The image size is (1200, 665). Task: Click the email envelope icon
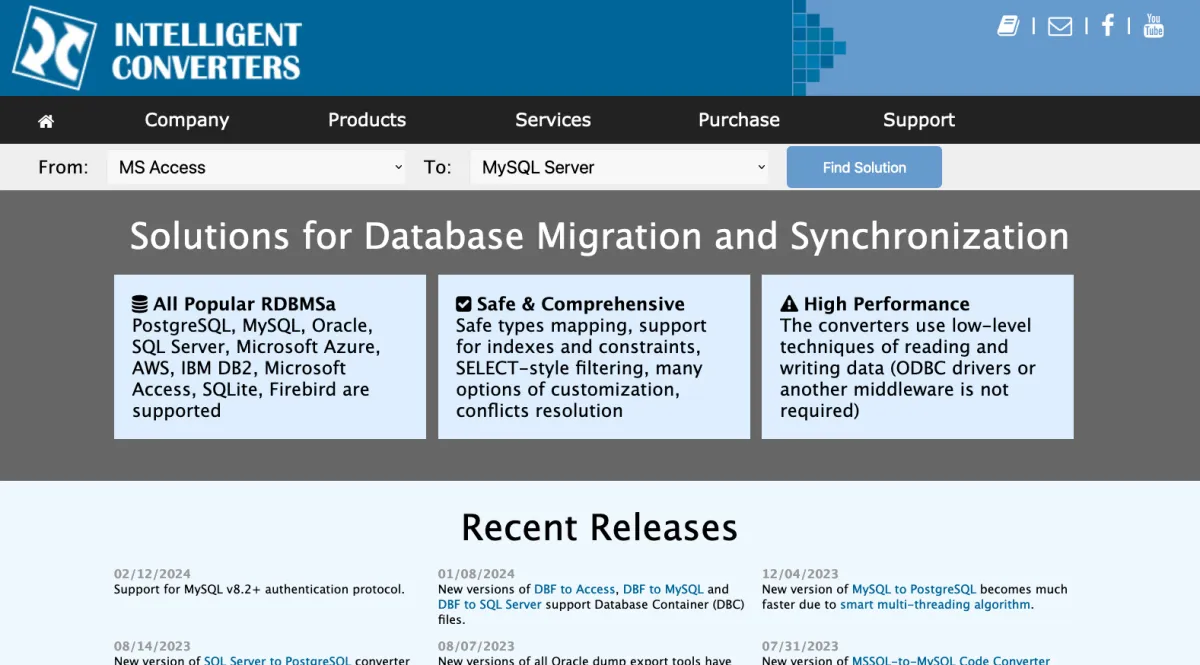tap(1059, 26)
